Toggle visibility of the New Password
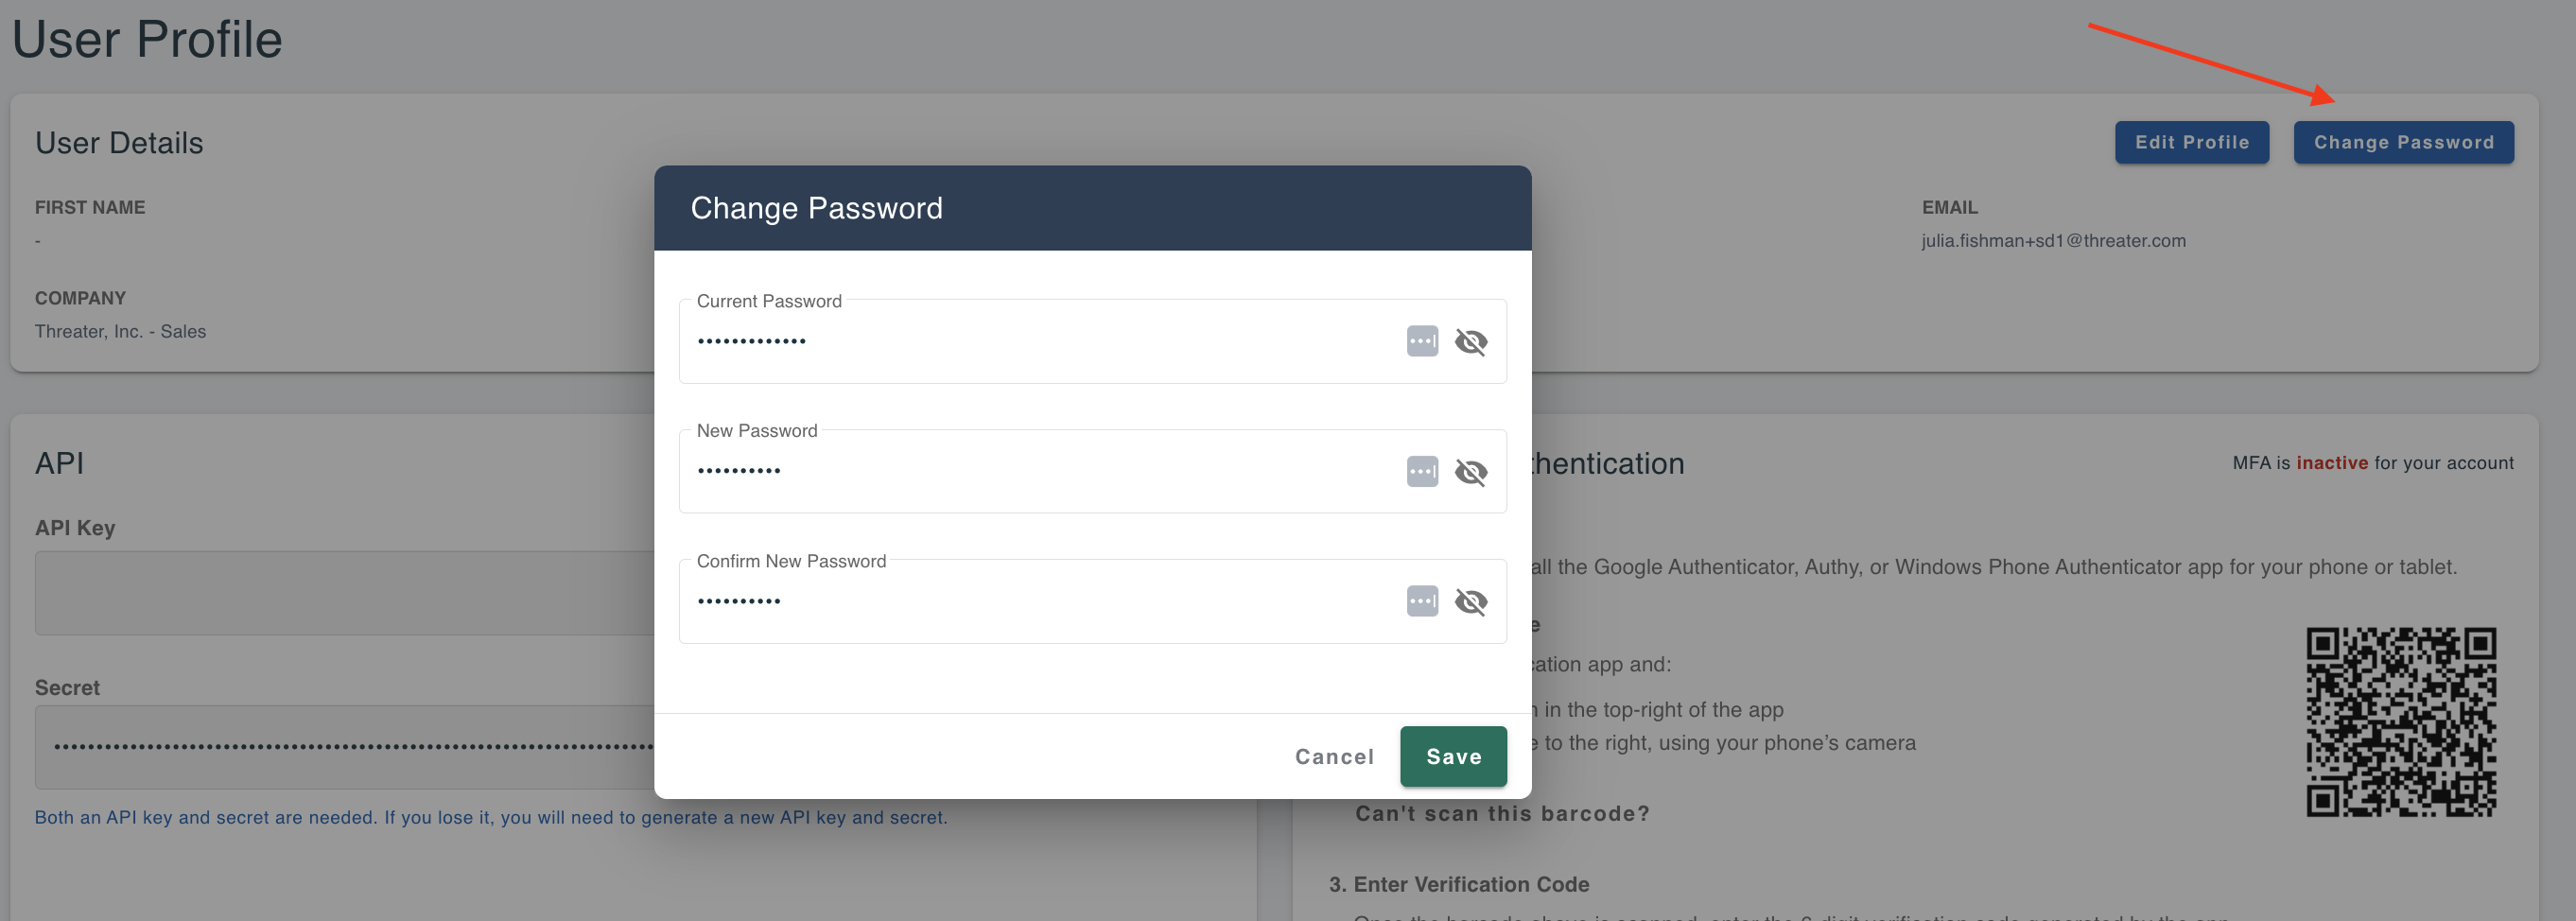This screenshot has height=921, width=2576. [1471, 472]
